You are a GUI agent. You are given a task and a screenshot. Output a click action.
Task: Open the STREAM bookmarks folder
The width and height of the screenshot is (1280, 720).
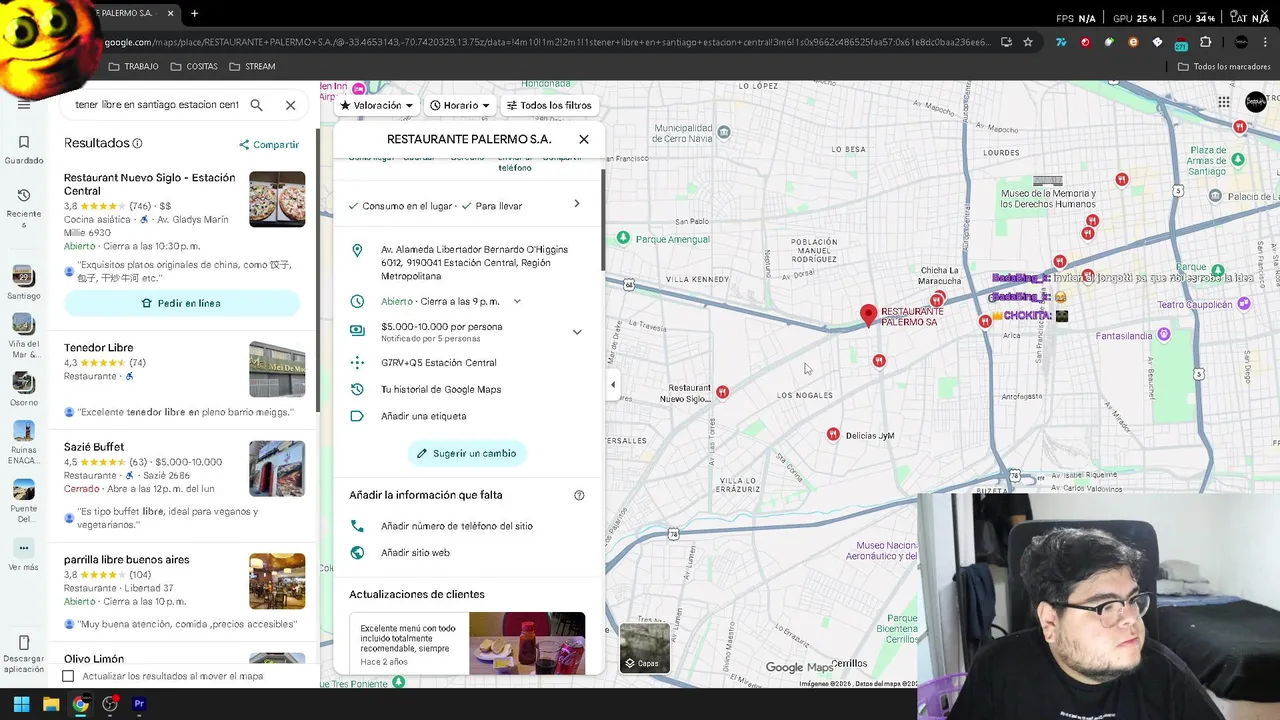pos(252,66)
